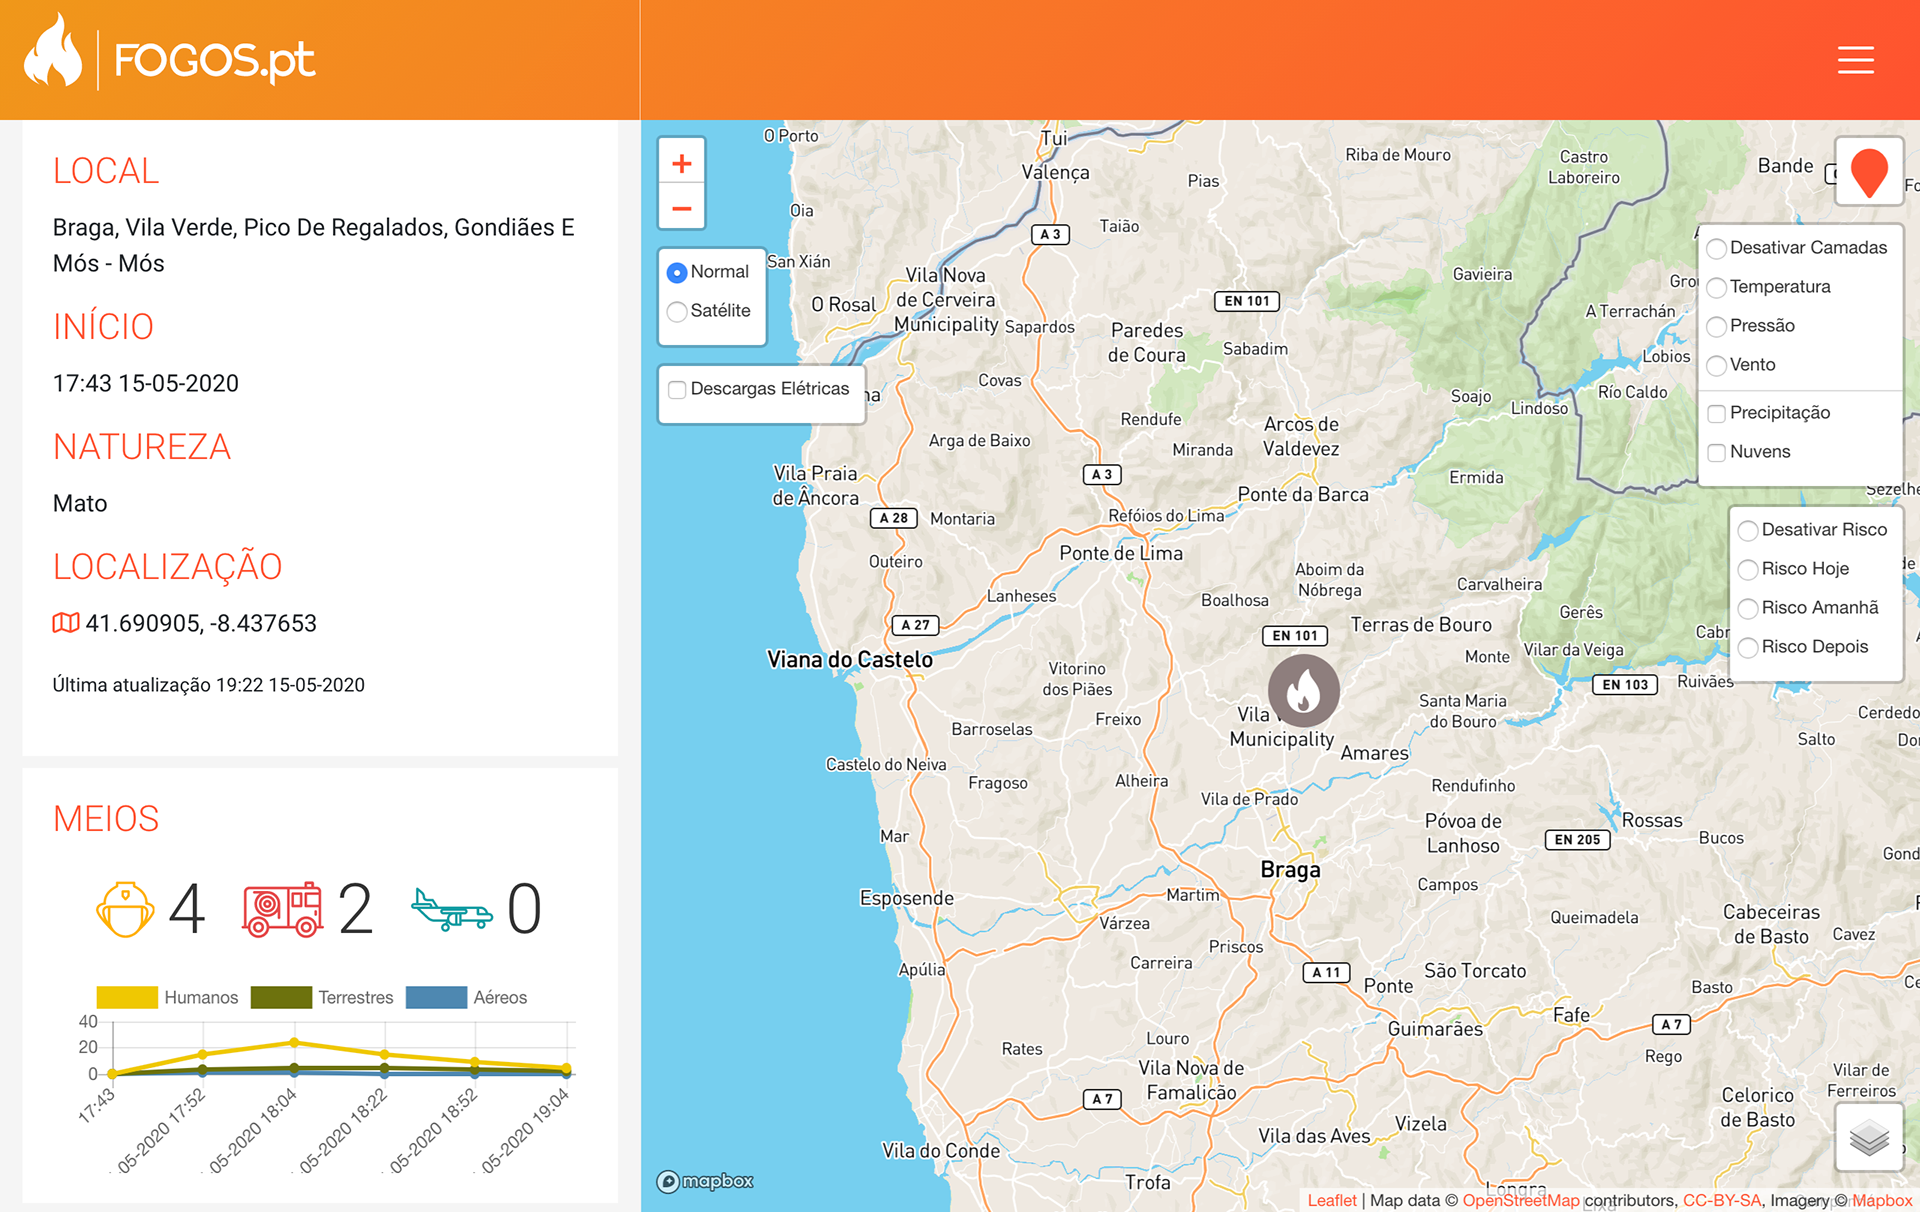Enable Precipitação layer checkbox
The width and height of the screenshot is (1920, 1212).
pos(1717,413)
